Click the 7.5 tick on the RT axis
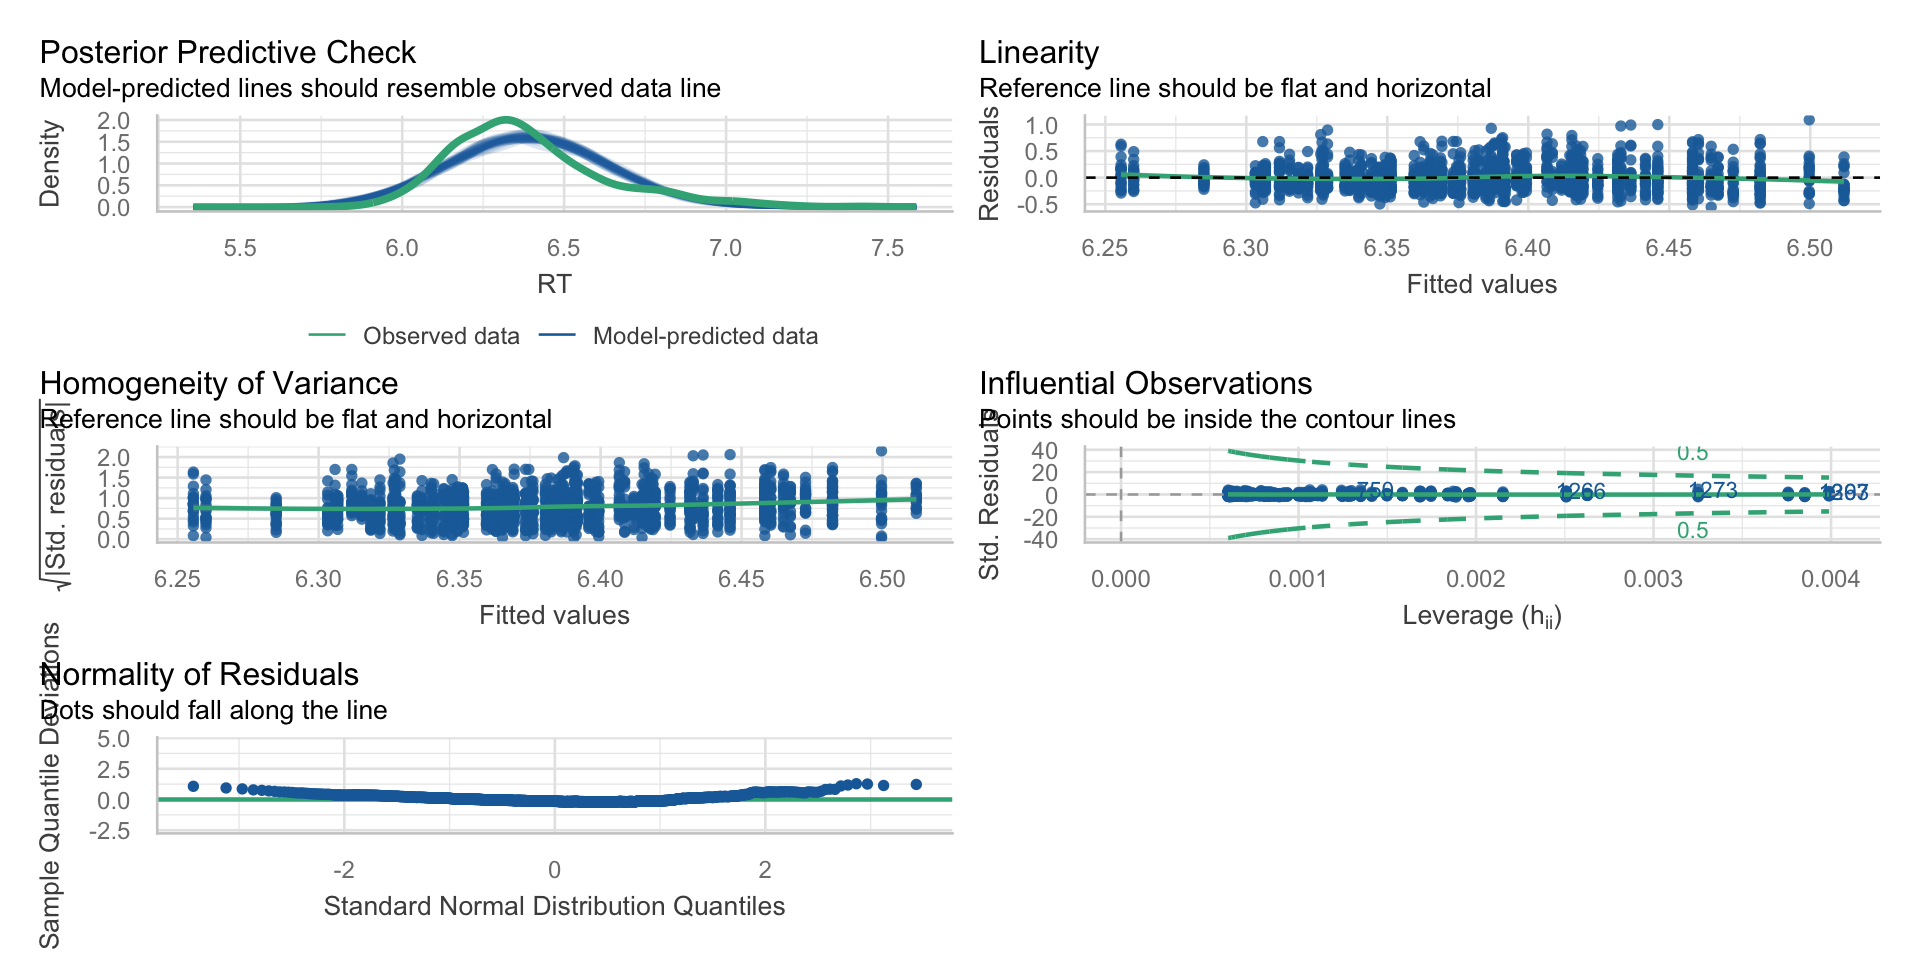The height and width of the screenshot is (960, 1920). [x=887, y=248]
